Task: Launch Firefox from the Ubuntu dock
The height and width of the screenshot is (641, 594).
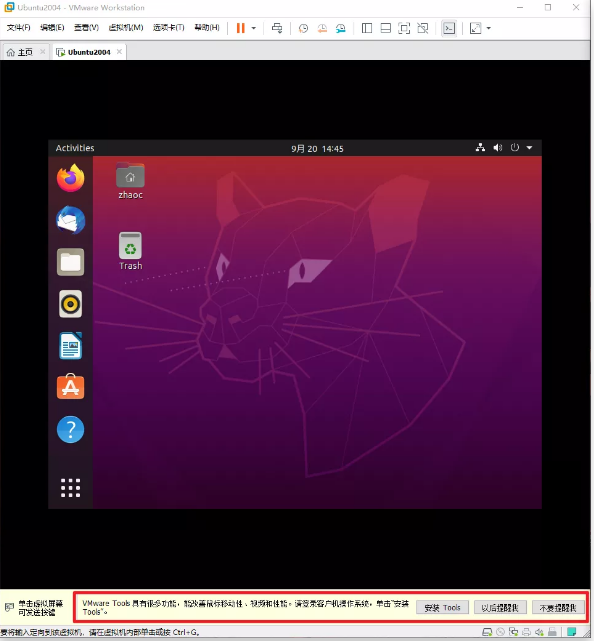Action: coord(71,178)
